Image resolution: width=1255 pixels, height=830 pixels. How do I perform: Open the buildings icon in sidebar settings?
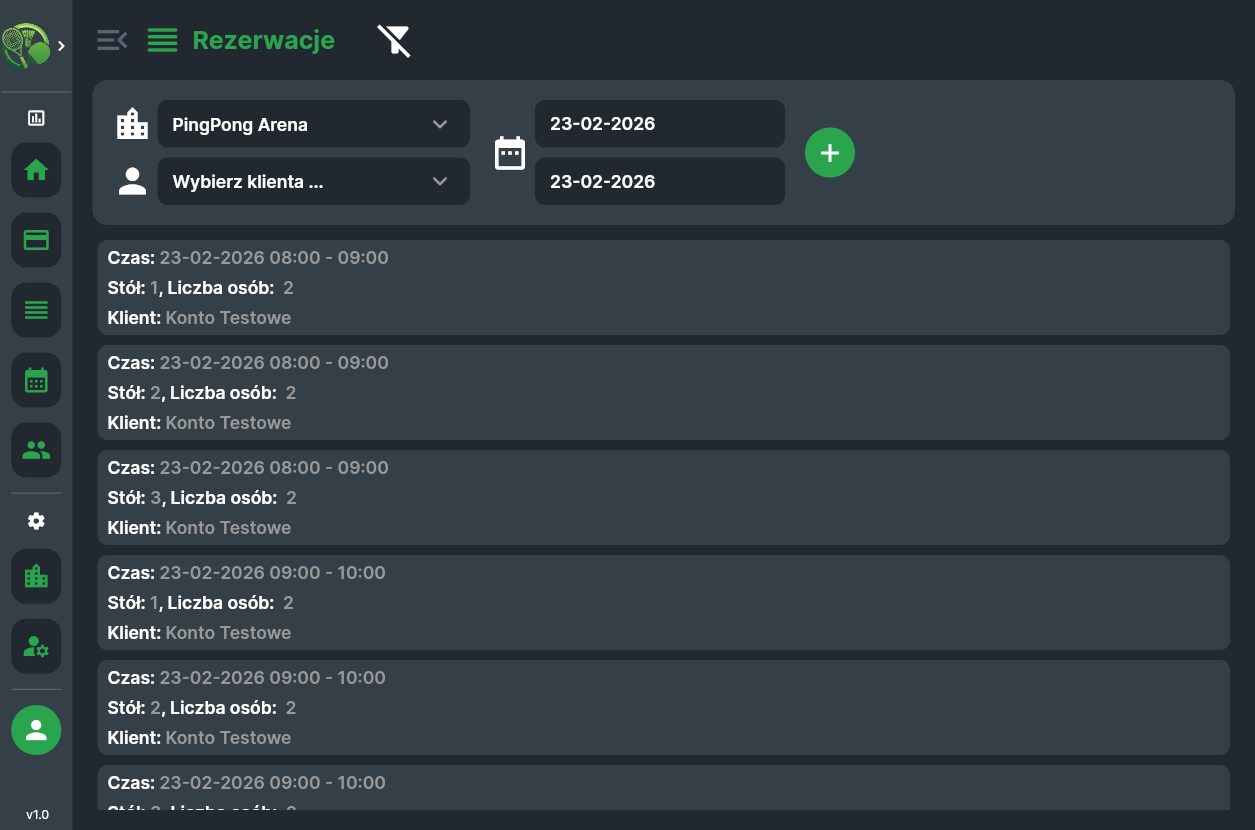tap(36, 576)
